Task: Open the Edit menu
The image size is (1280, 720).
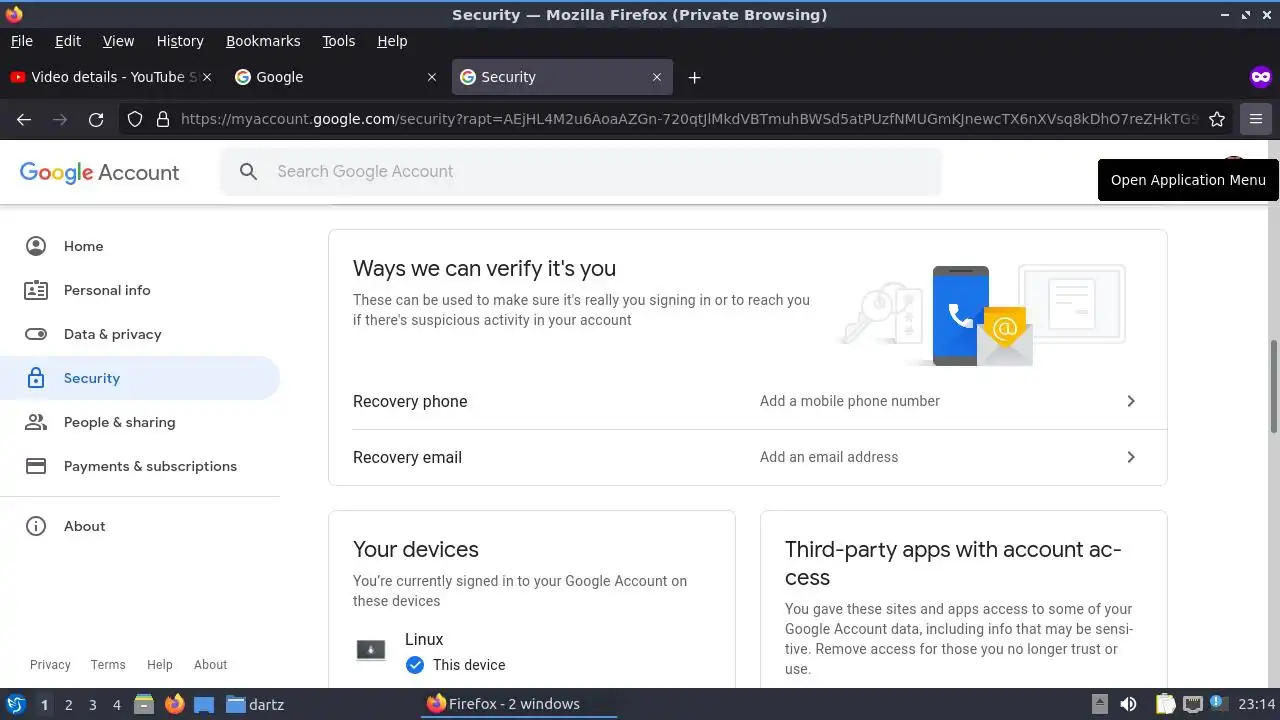Action: [68, 41]
